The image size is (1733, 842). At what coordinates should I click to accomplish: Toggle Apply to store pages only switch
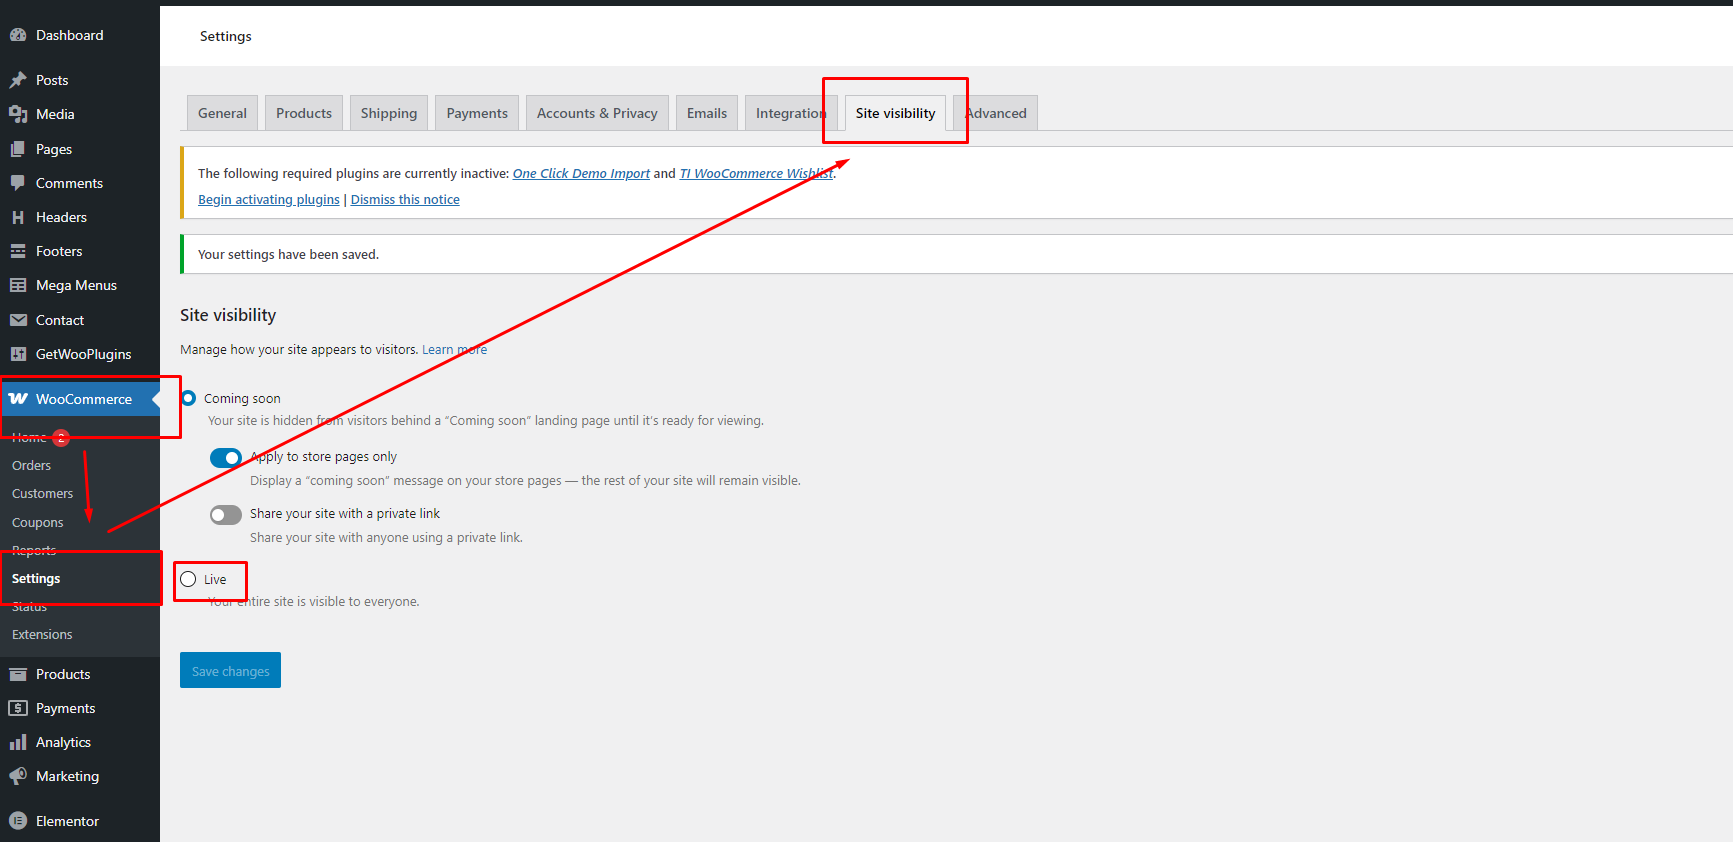click(x=226, y=458)
